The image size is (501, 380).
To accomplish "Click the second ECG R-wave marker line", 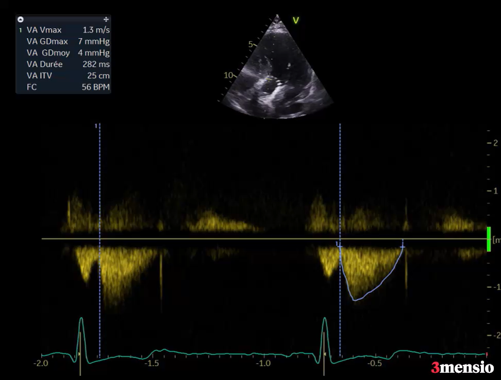I will click(323, 353).
